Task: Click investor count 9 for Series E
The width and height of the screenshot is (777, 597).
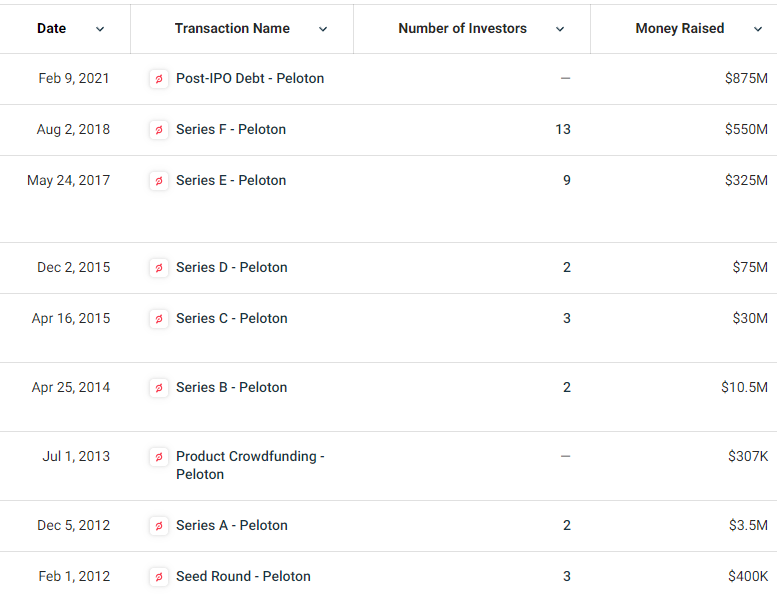Action: [x=567, y=180]
